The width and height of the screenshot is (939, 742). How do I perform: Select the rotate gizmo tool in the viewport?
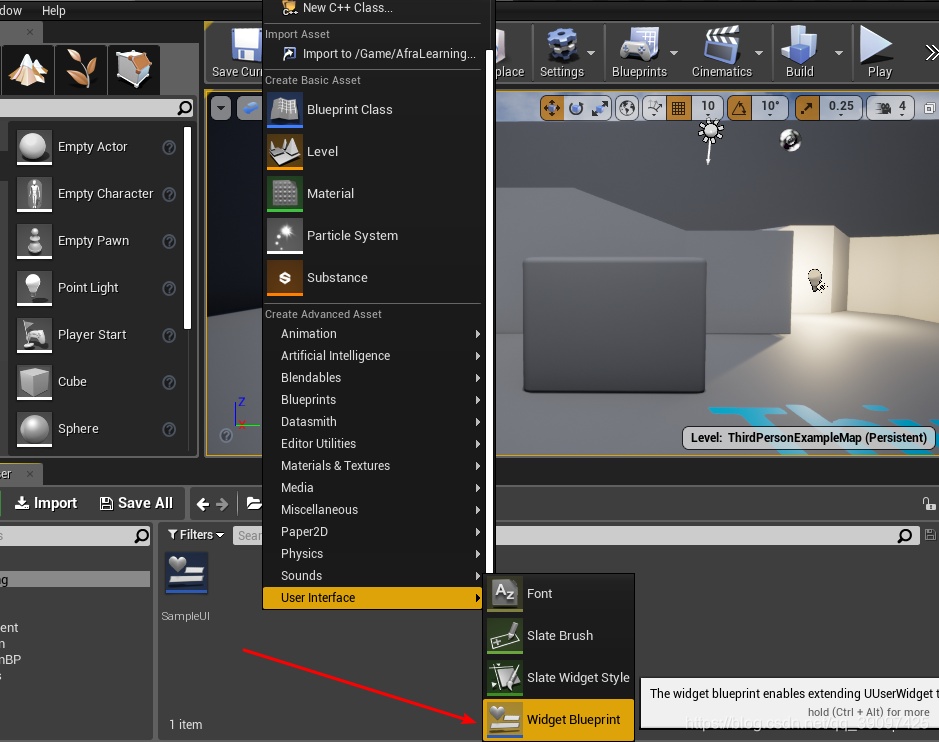(575, 108)
